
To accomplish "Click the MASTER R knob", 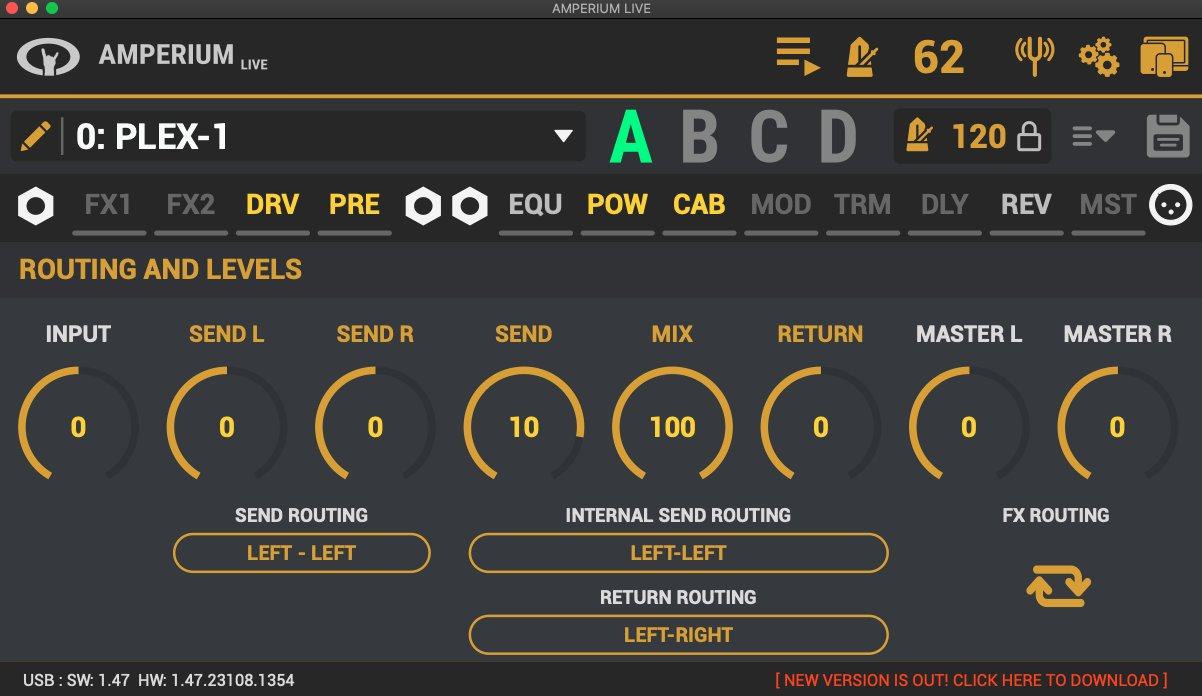I will pyautogui.click(x=1117, y=427).
